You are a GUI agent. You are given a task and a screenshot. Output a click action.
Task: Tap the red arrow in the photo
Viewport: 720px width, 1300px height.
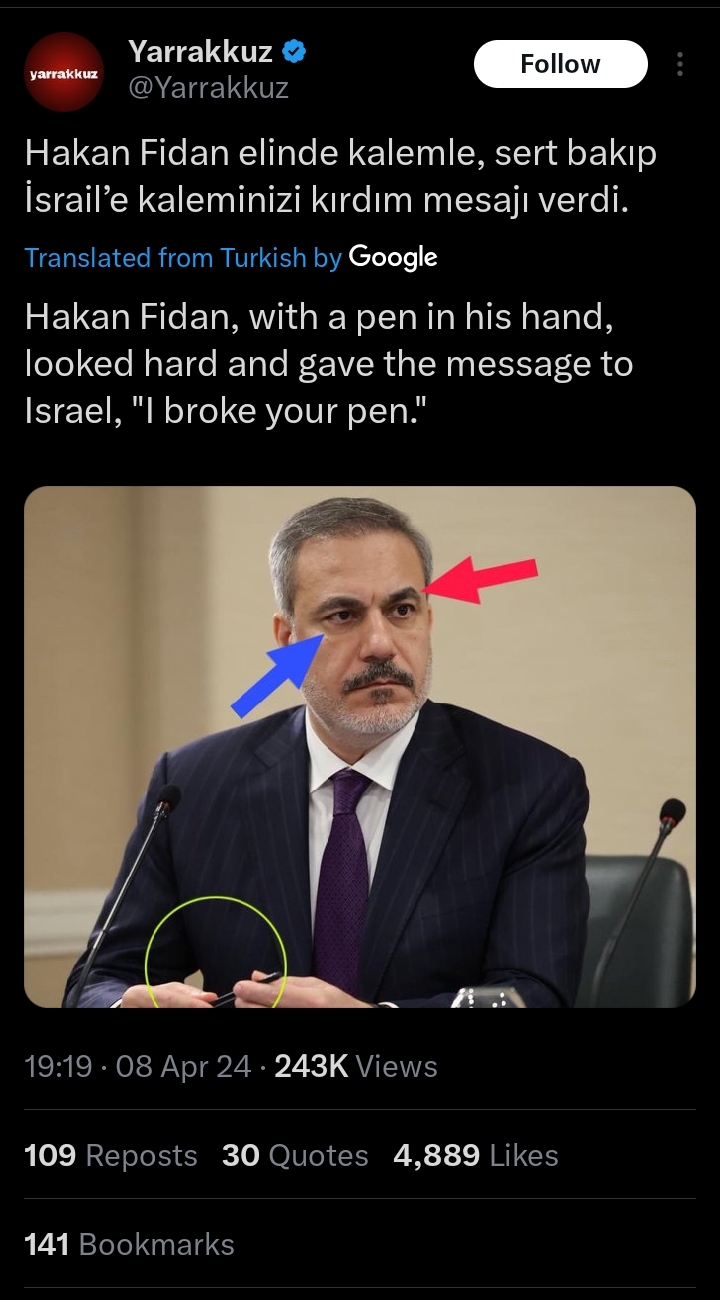pos(481,579)
